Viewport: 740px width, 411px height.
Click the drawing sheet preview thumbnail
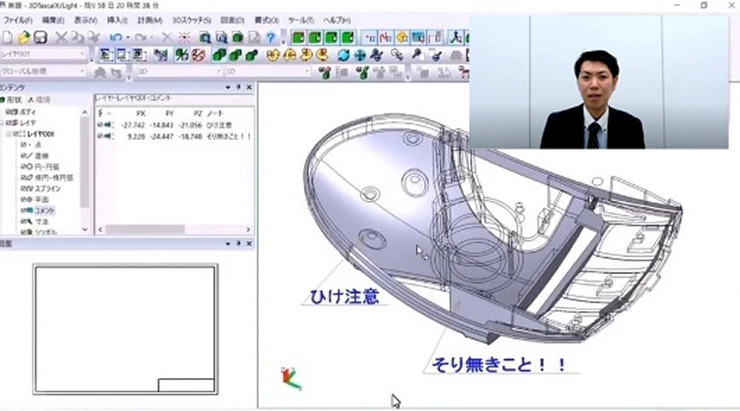125,329
